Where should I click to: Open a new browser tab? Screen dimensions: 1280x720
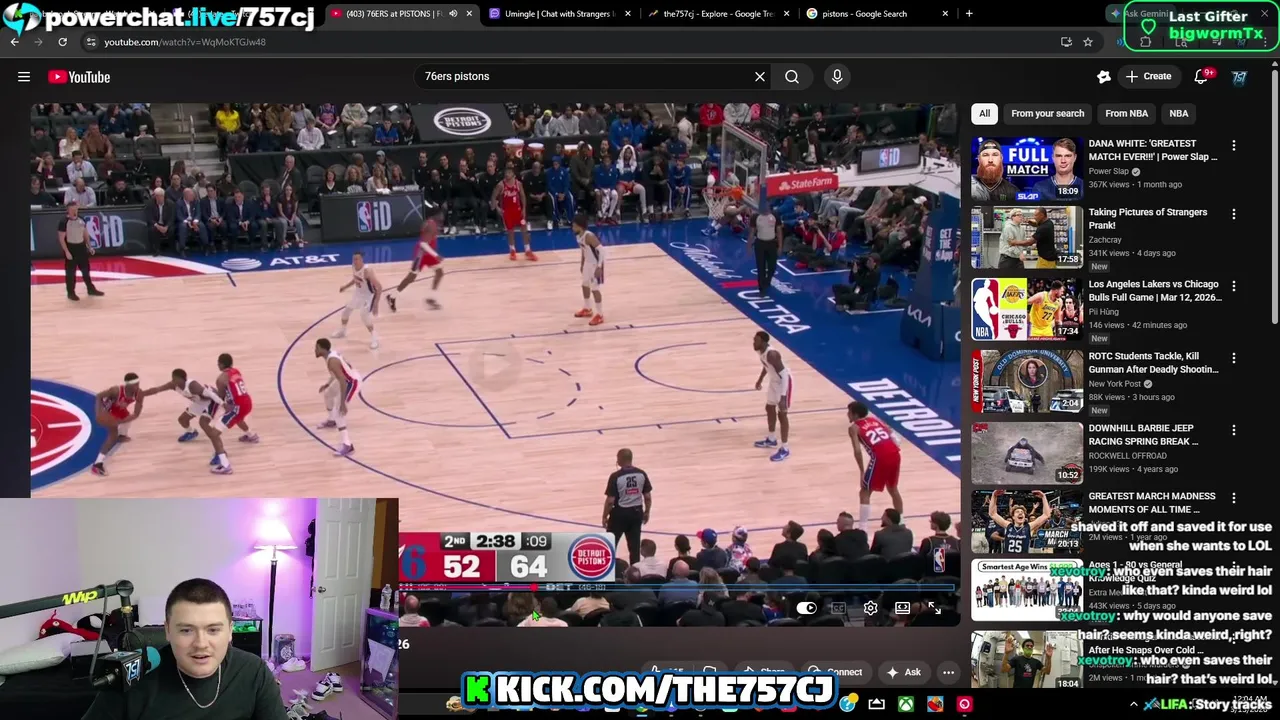click(x=969, y=14)
